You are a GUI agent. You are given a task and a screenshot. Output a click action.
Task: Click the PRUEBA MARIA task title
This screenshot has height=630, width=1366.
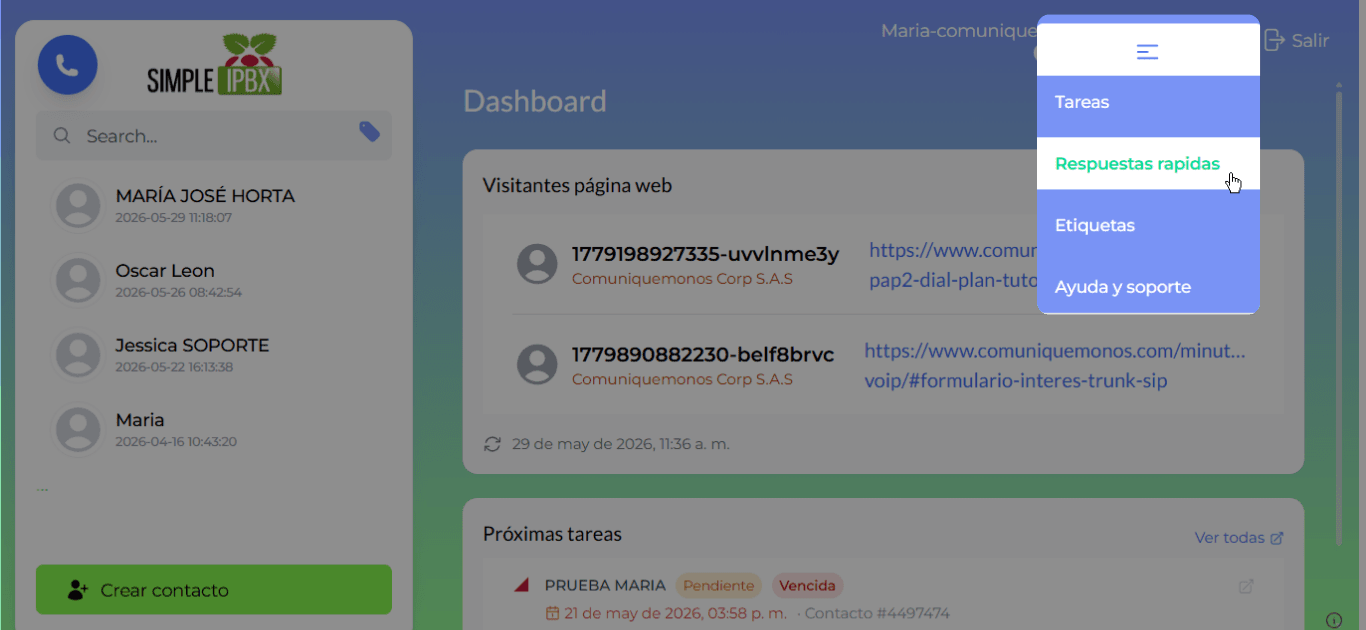605,586
